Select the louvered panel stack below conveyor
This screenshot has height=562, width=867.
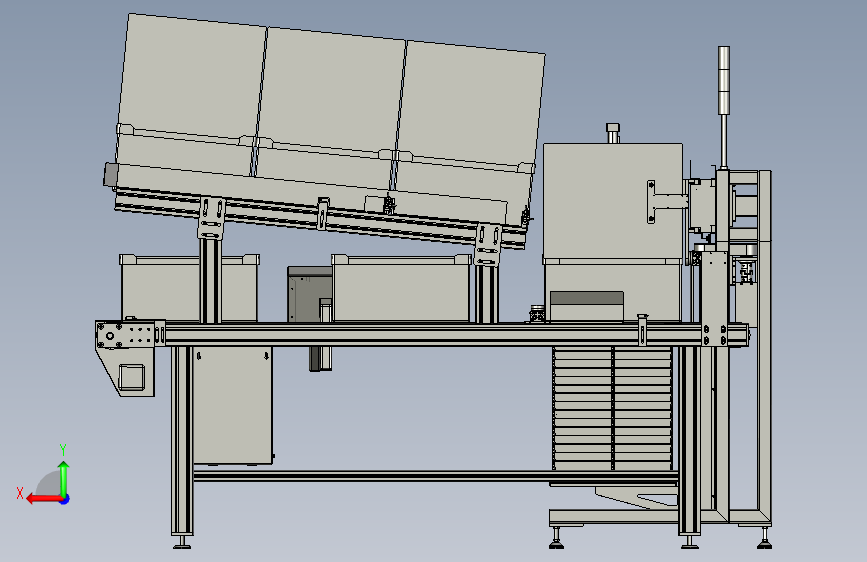[x=613, y=408]
